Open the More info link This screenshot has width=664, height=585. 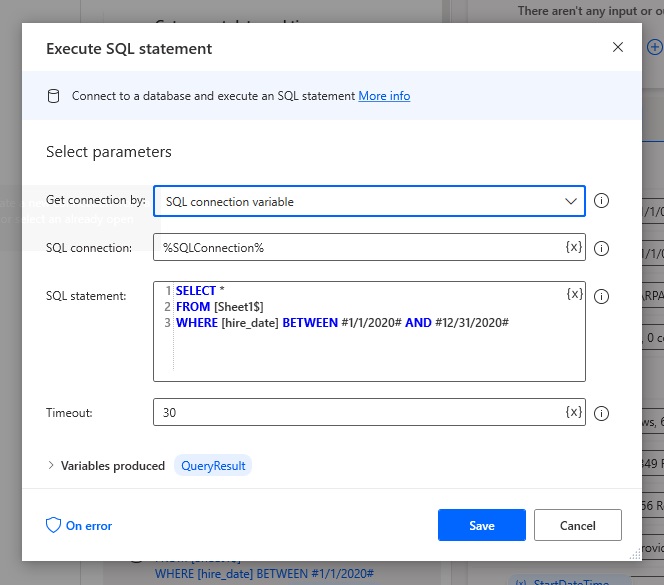384,96
